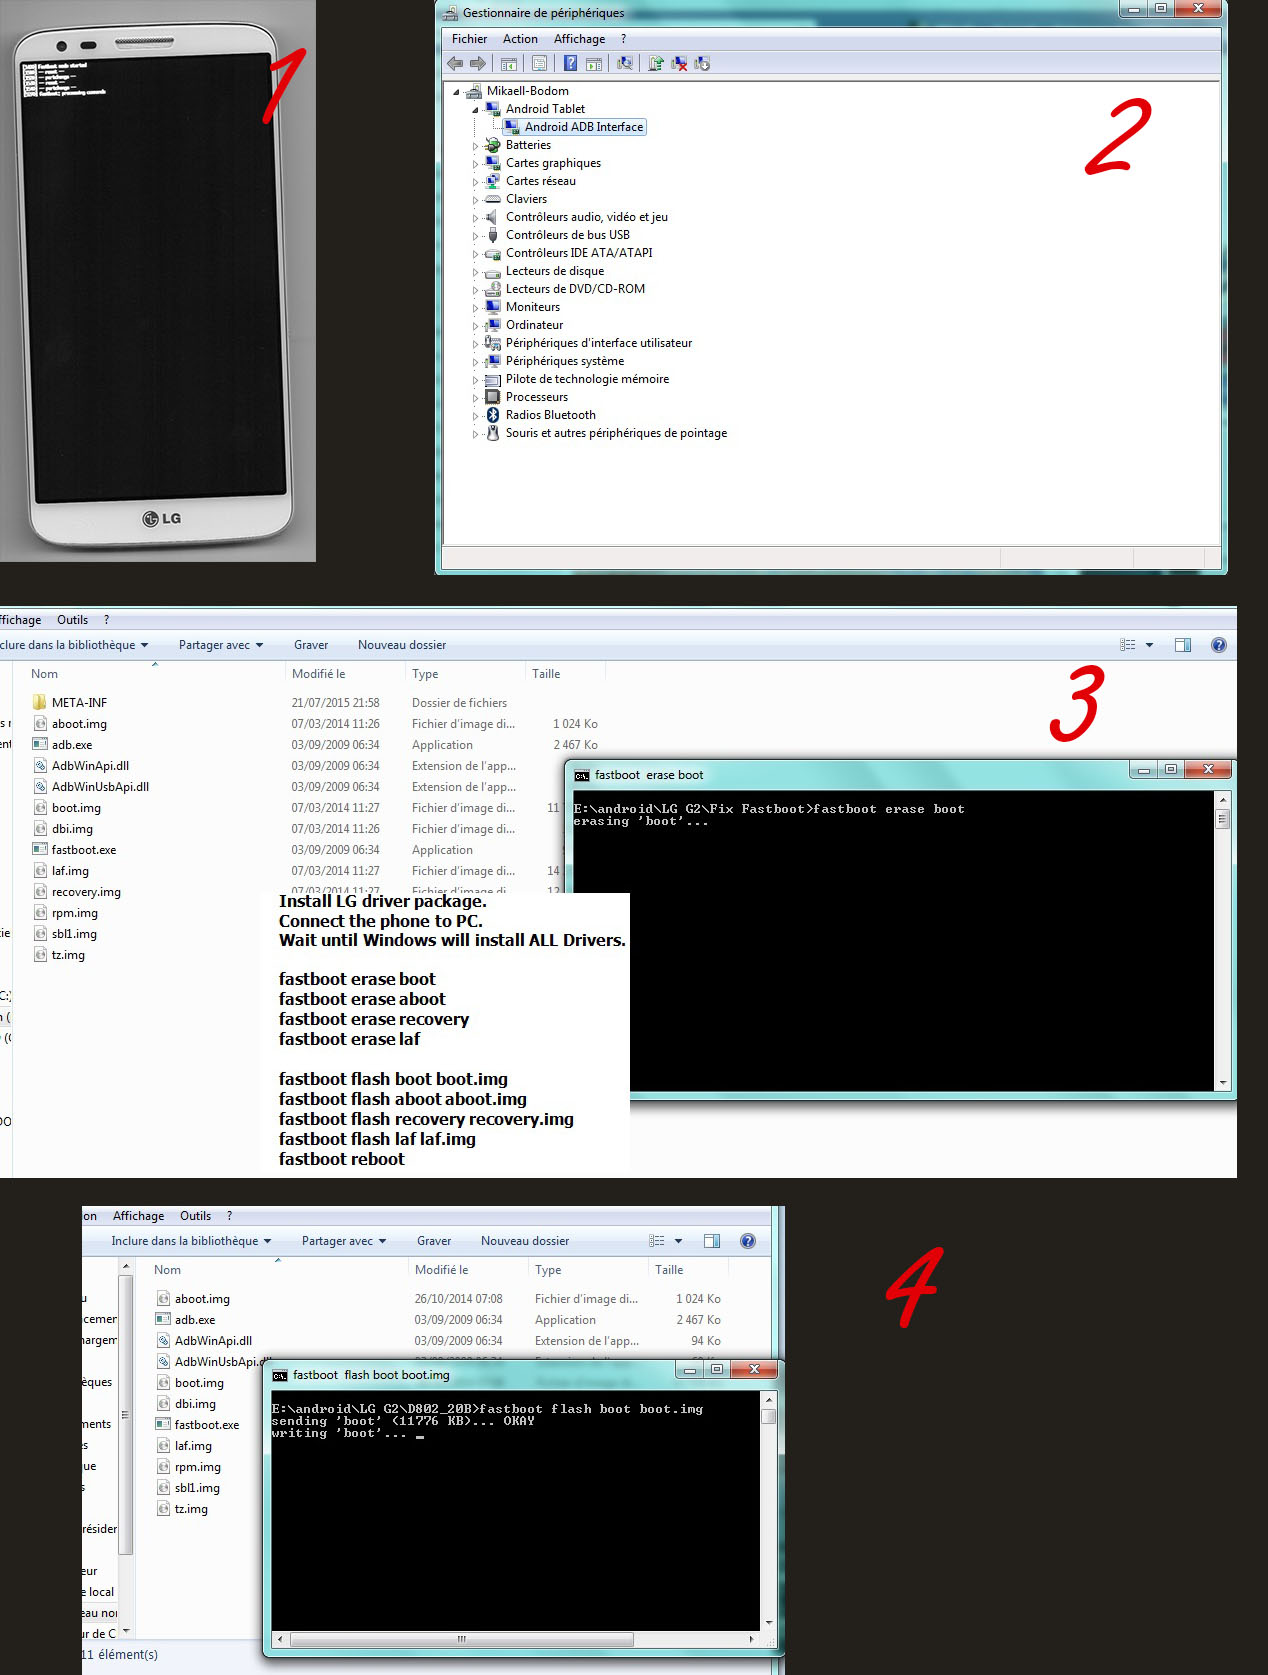Viewport: 1268px width, 1675px height.
Task: Click horizontal scrollbar in fastboot flash boot console
Action: [460, 1639]
